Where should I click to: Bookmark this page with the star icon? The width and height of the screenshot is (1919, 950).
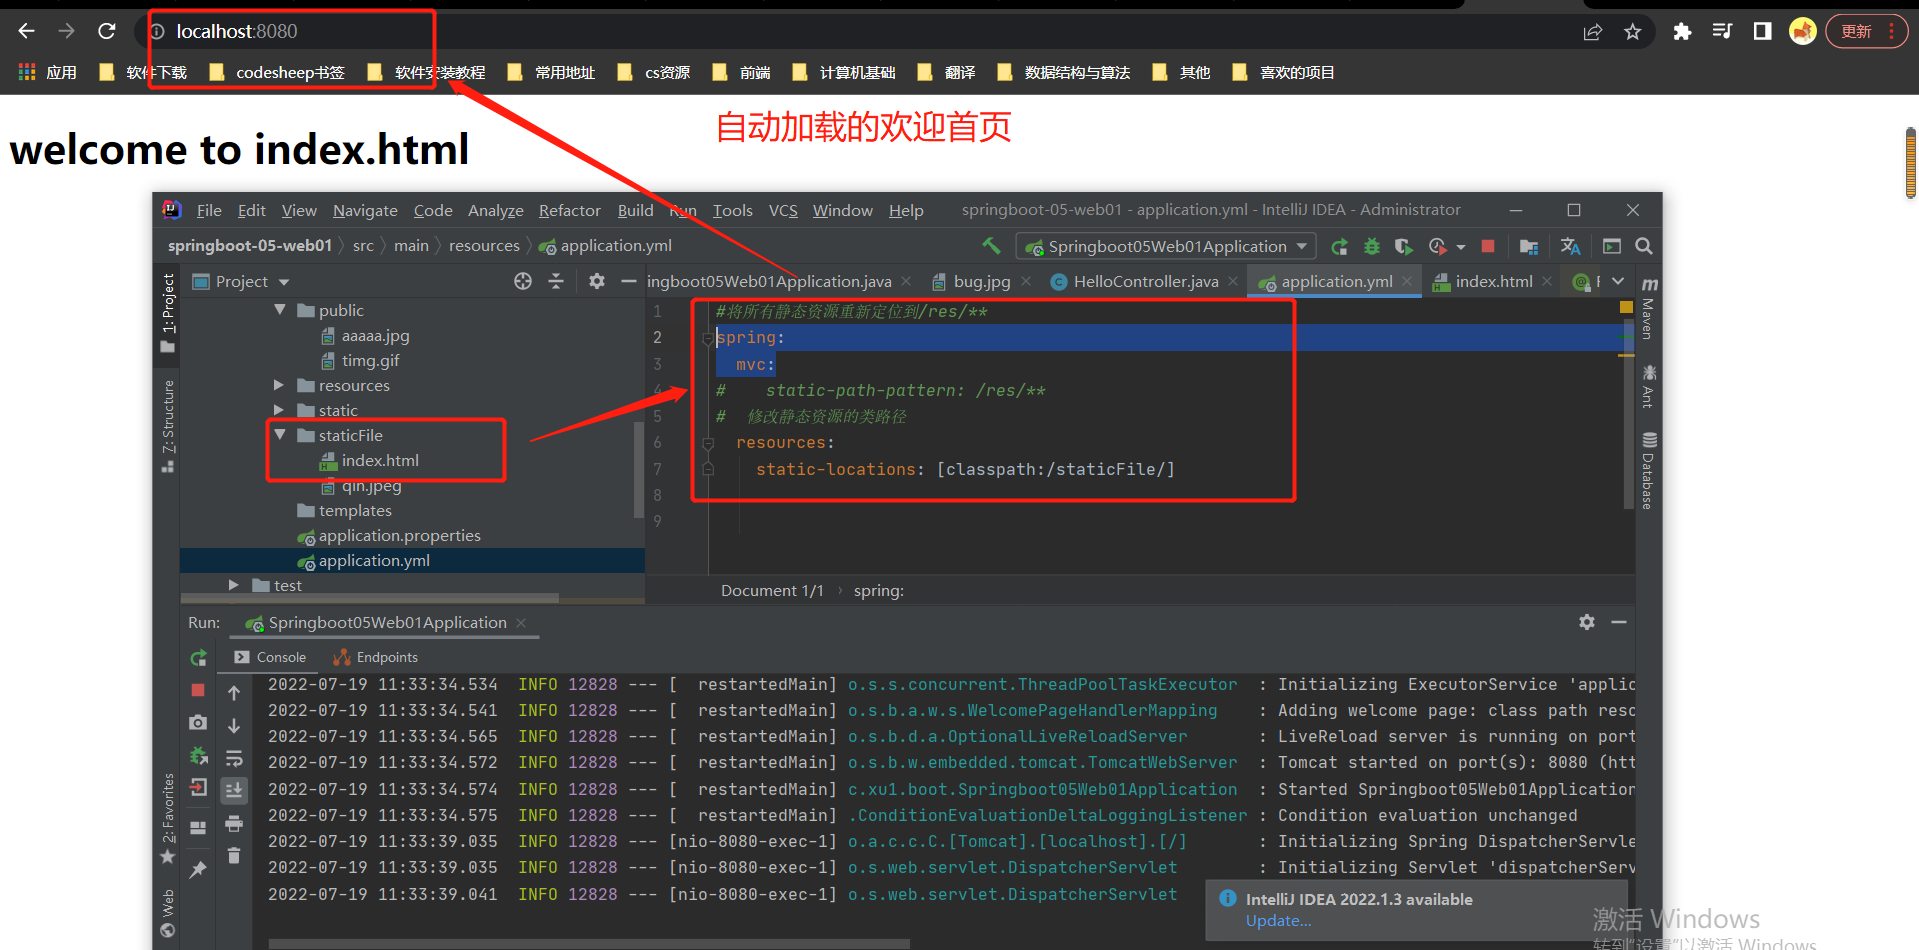point(1633,32)
